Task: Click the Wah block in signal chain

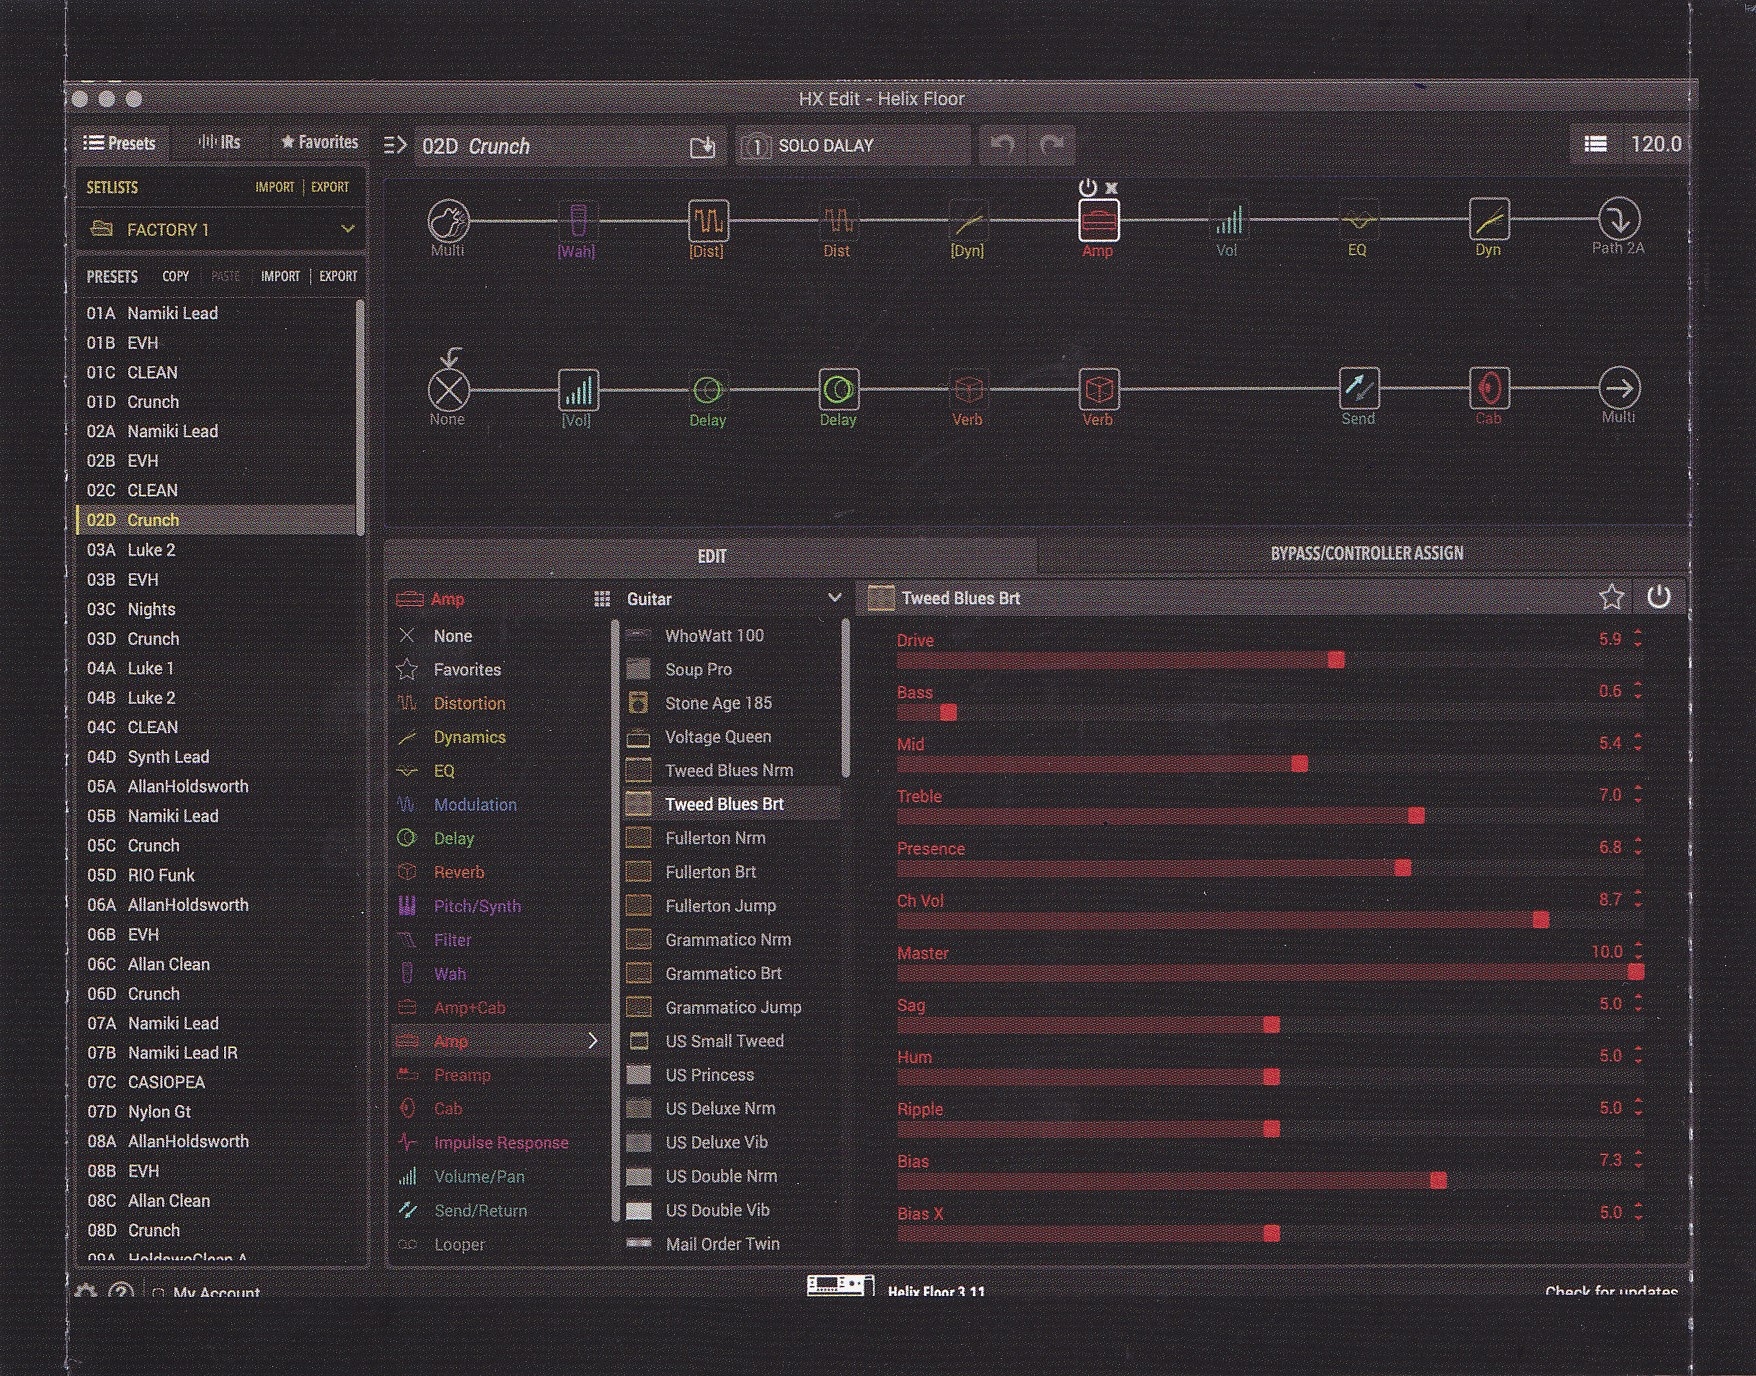Action: click(x=577, y=221)
